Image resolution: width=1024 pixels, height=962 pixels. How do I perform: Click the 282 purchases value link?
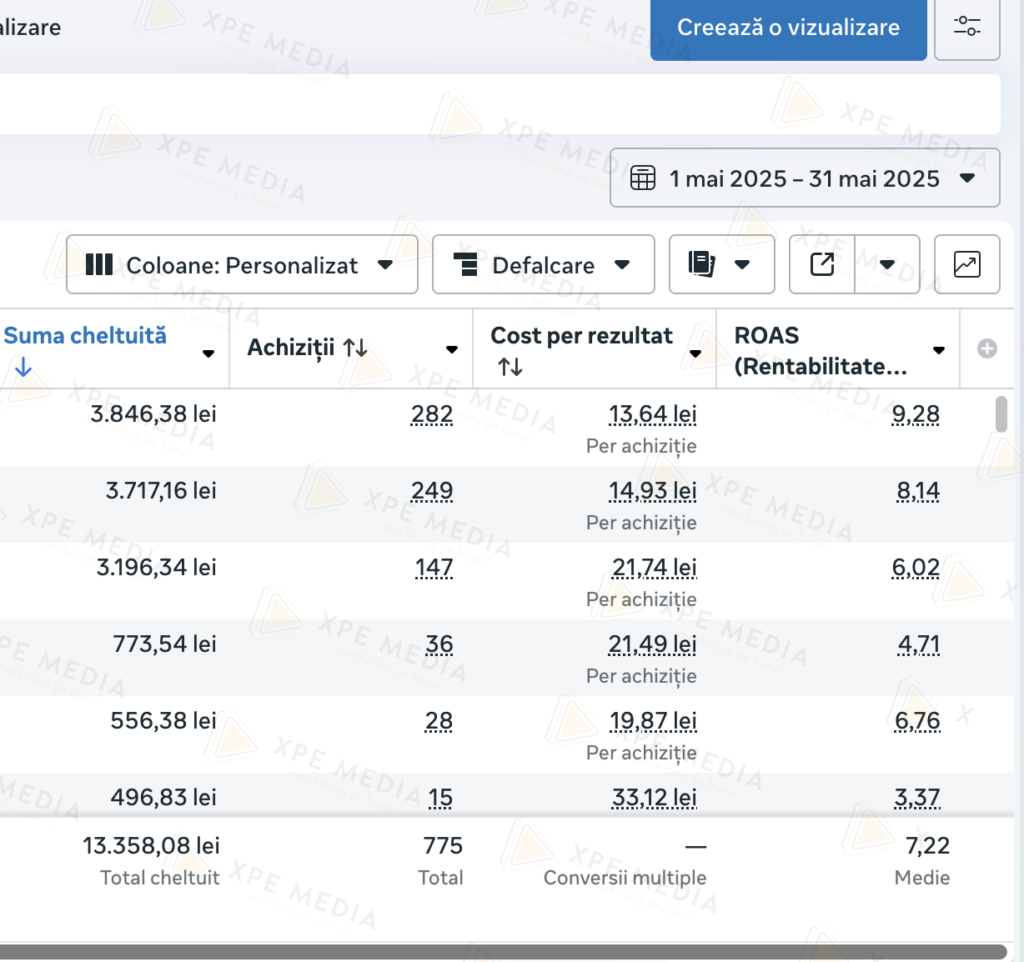pos(432,414)
